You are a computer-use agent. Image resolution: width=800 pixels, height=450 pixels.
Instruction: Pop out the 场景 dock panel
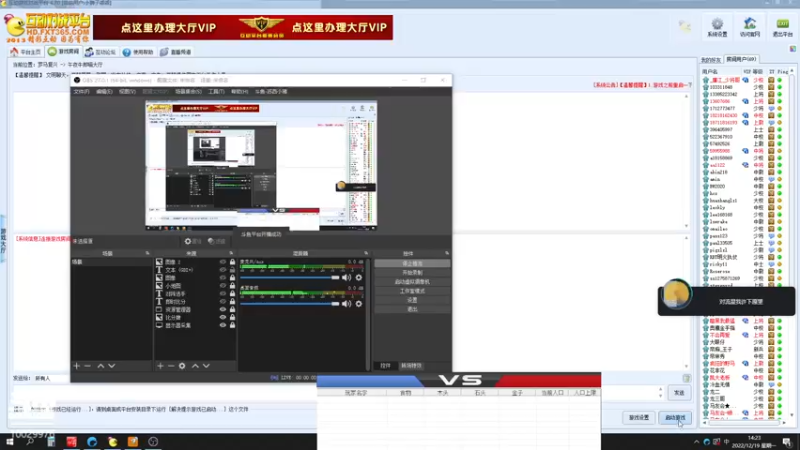(x=147, y=253)
